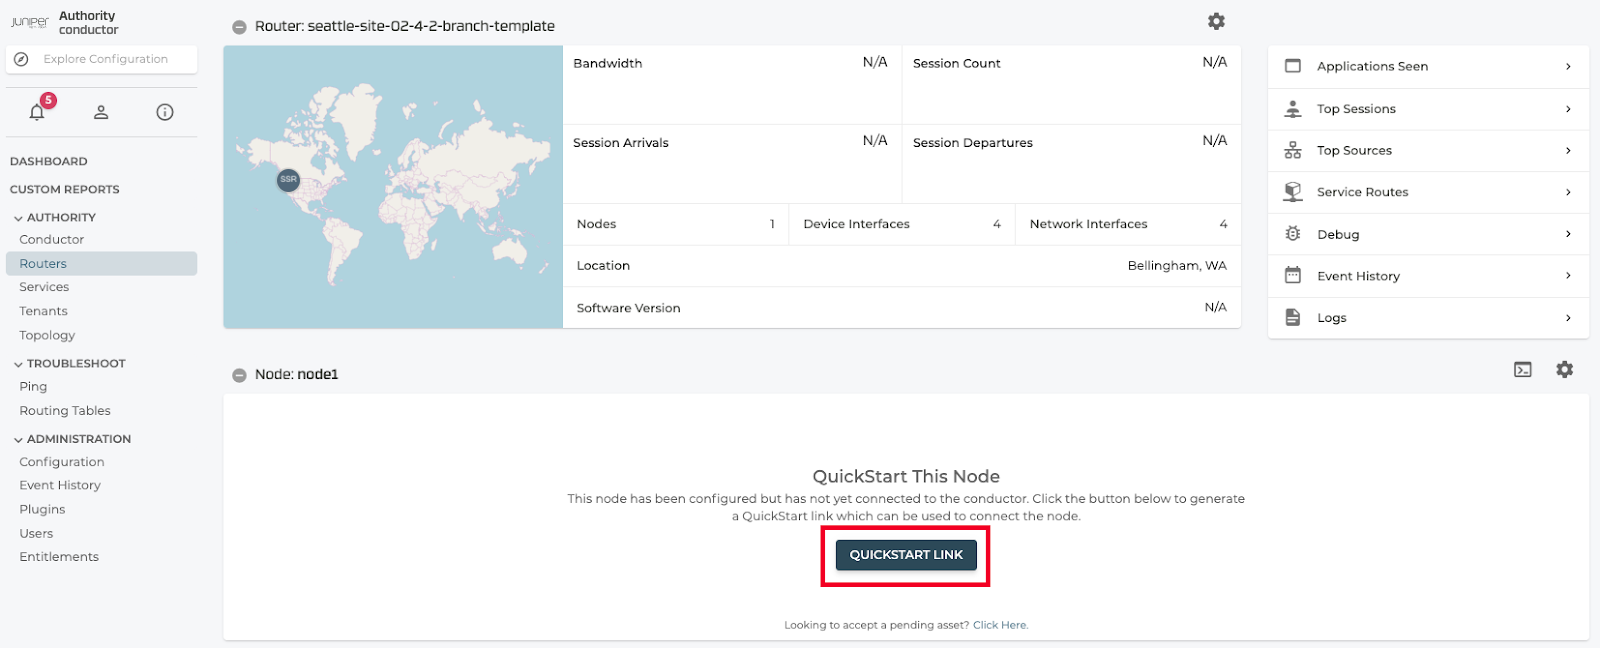Open Applications Seen panel
1600x648 pixels.
(1427, 66)
